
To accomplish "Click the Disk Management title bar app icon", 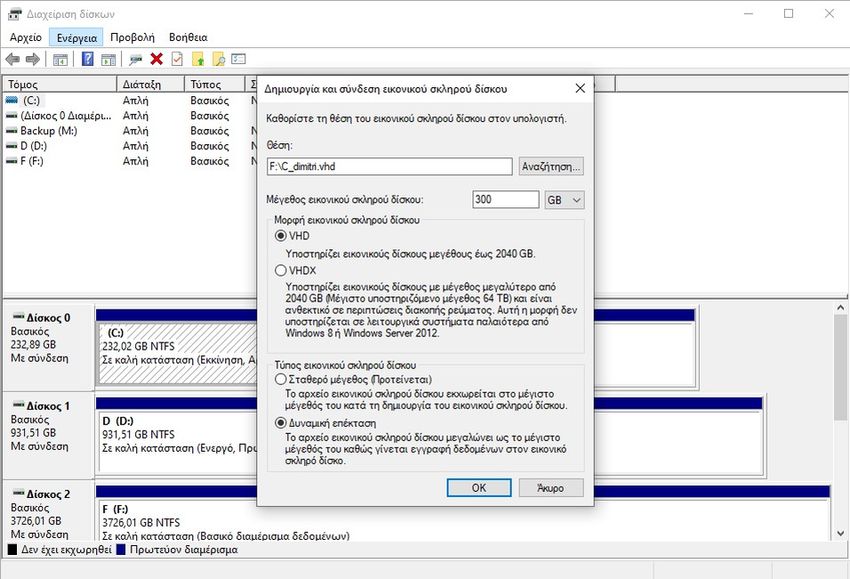I will 15,14.
